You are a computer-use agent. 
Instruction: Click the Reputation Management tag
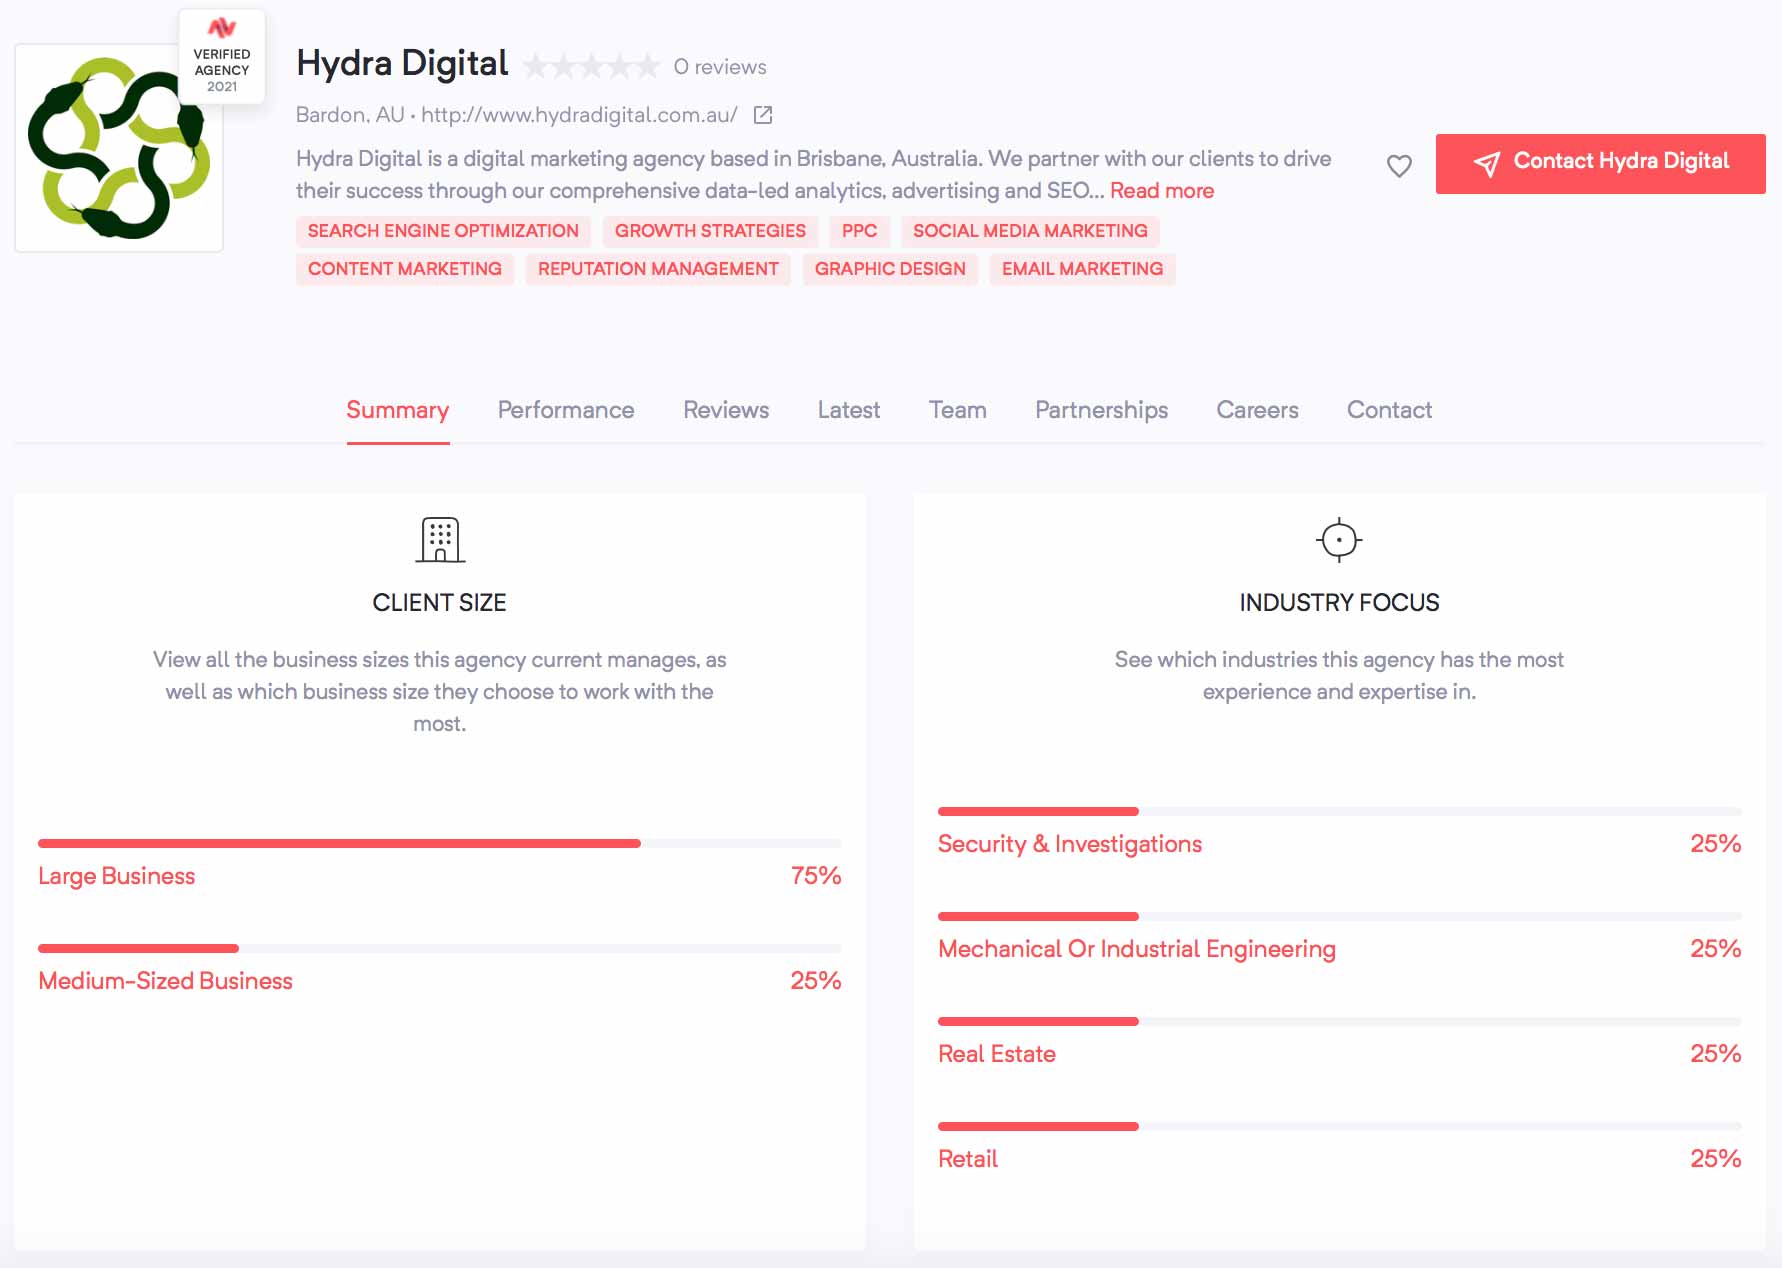coord(658,269)
